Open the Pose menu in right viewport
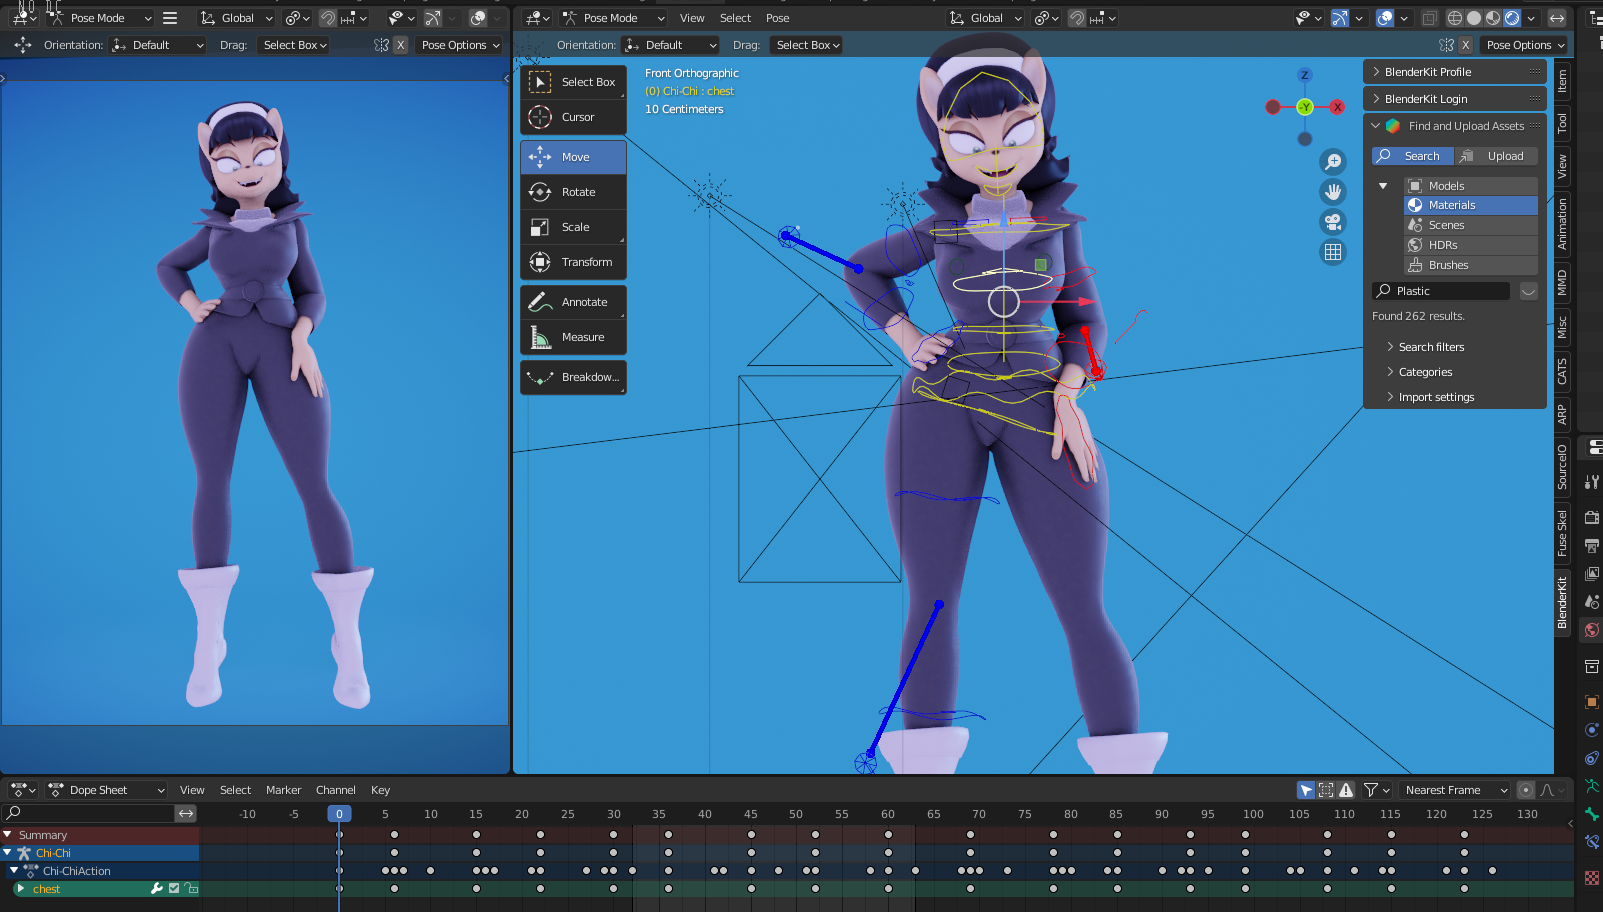The height and width of the screenshot is (912, 1603). pos(777,18)
